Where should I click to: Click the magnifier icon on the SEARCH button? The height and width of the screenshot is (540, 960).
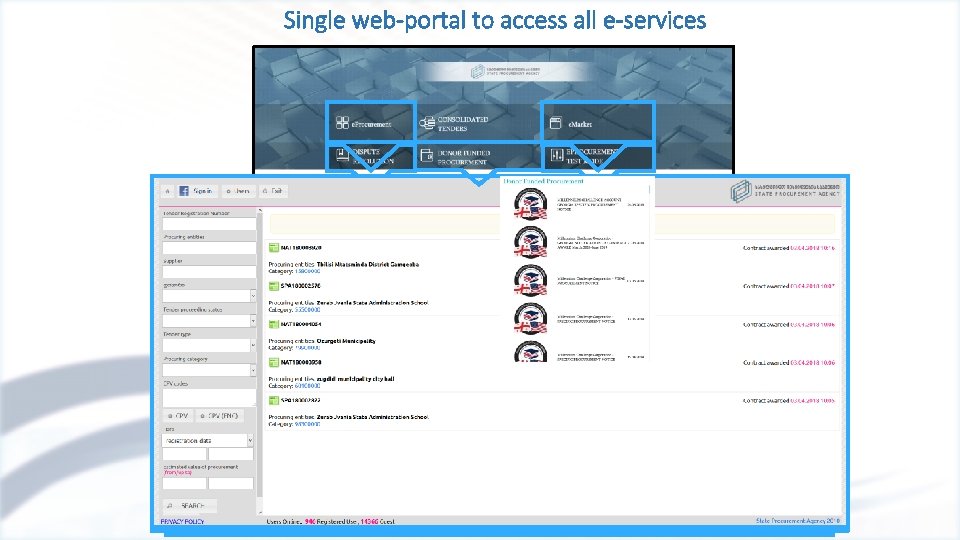click(x=170, y=506)
